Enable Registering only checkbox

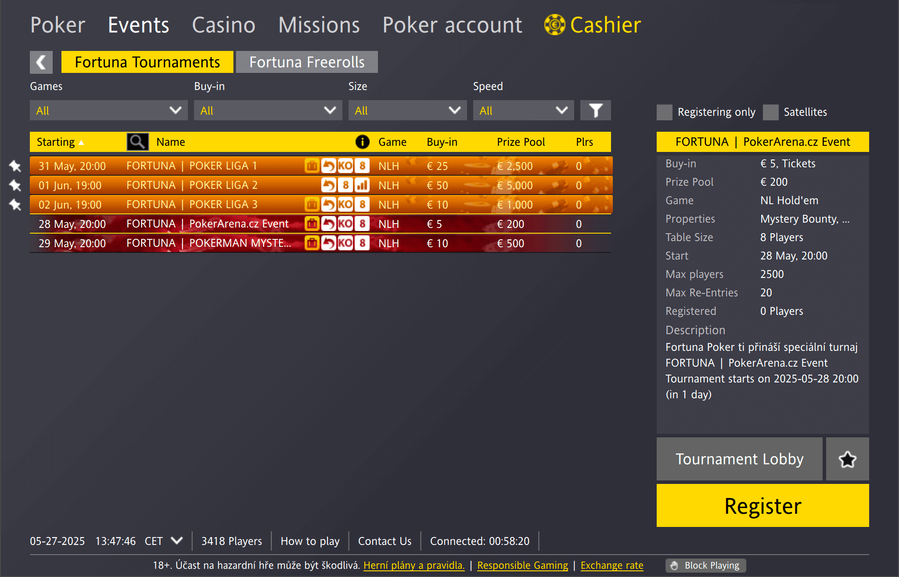tap(665, 112)
